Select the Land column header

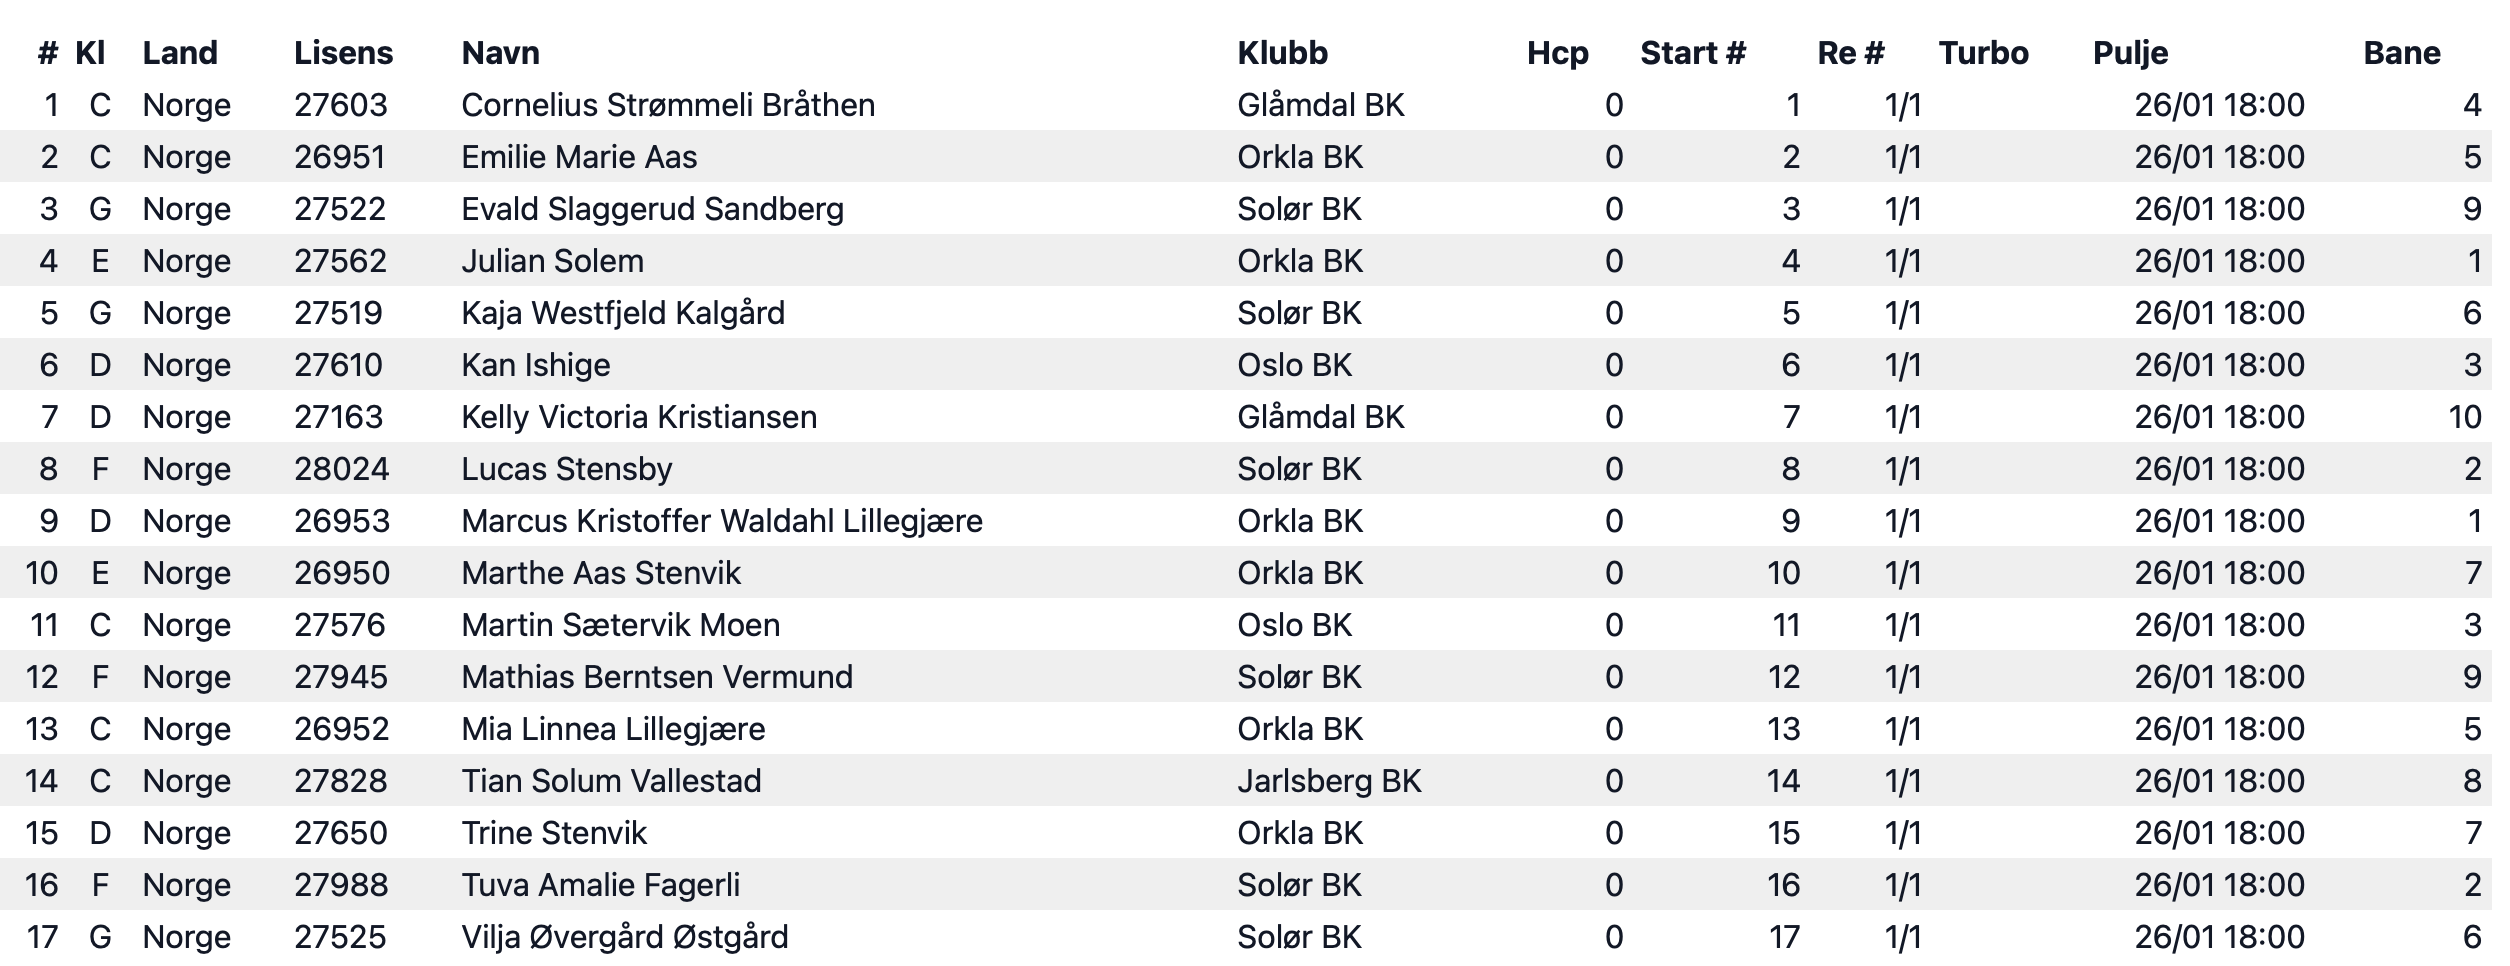click(180, 53)
